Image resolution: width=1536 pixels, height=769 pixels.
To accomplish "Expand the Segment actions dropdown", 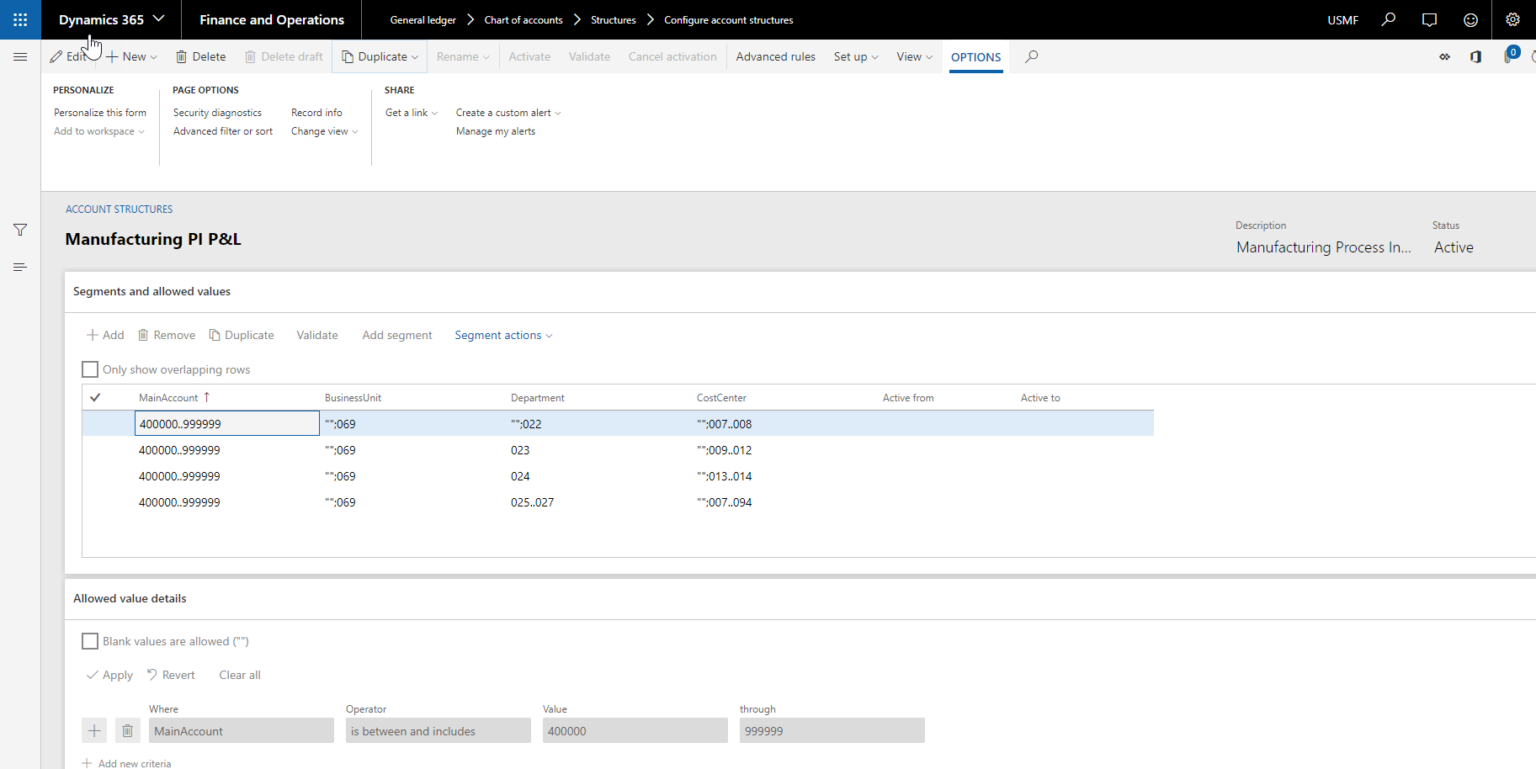I will [x=503, y=334].
